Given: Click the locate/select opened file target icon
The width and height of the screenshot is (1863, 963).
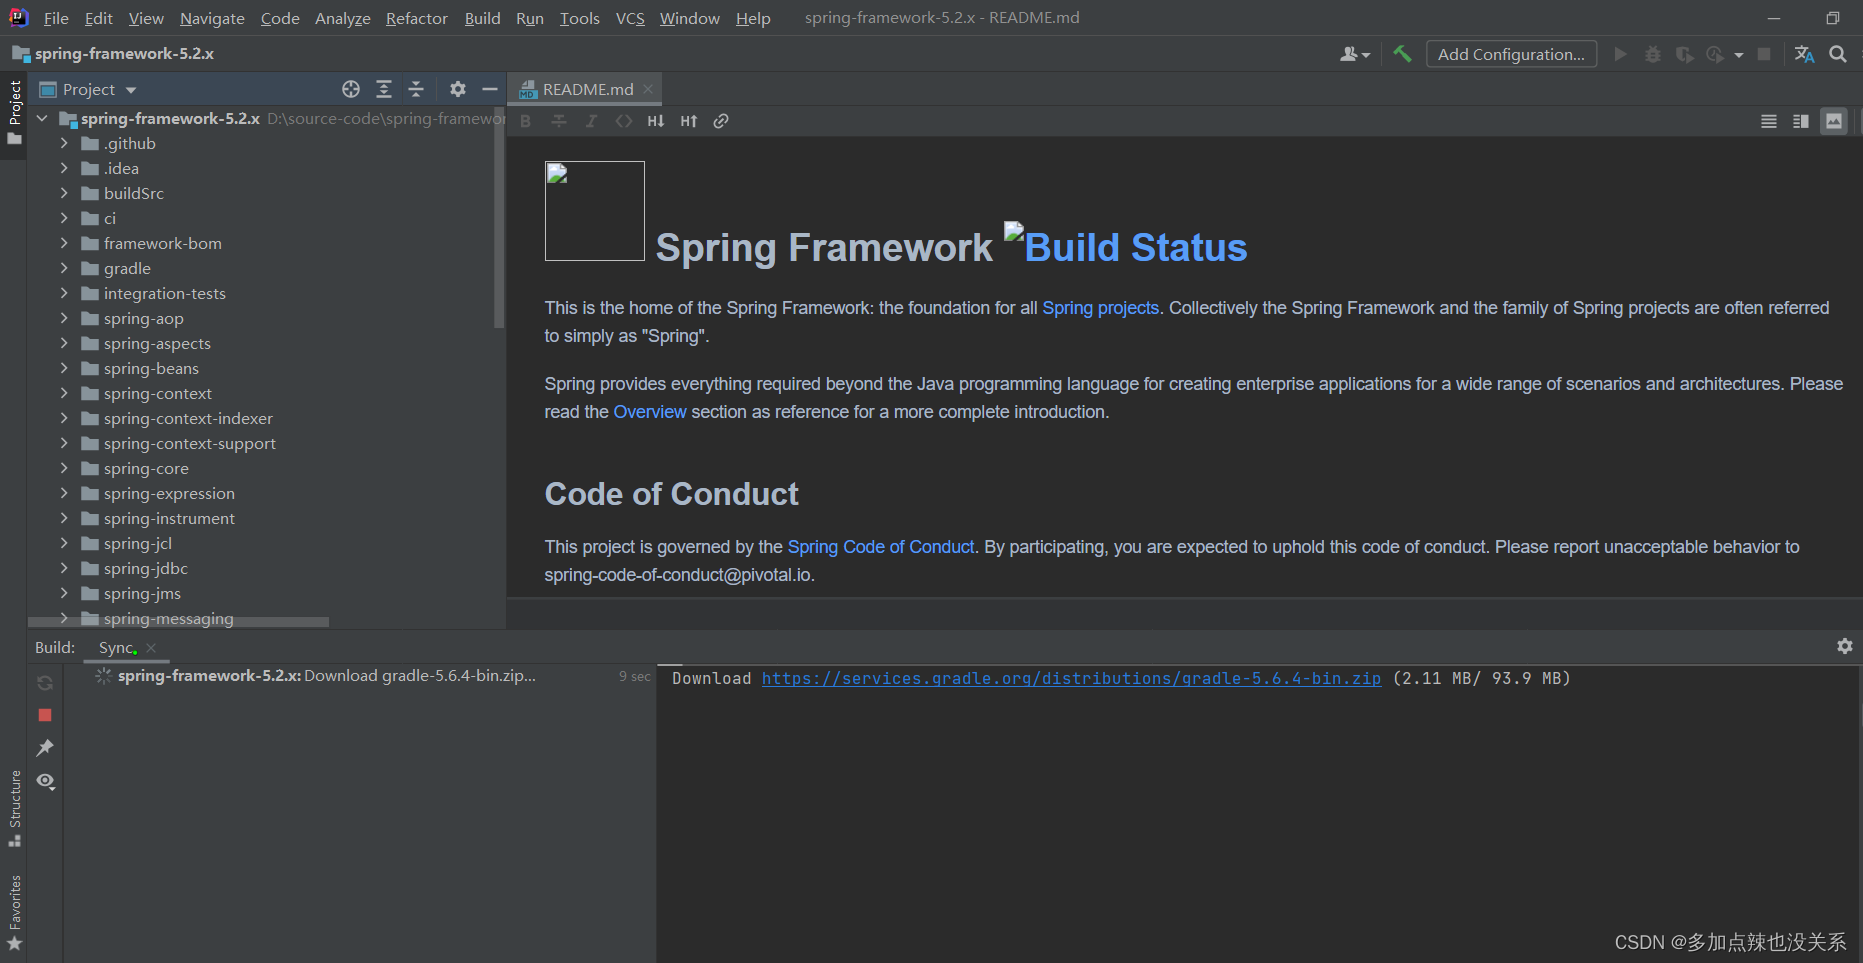Looking at the screenshot, I should [x=351, y=89].
